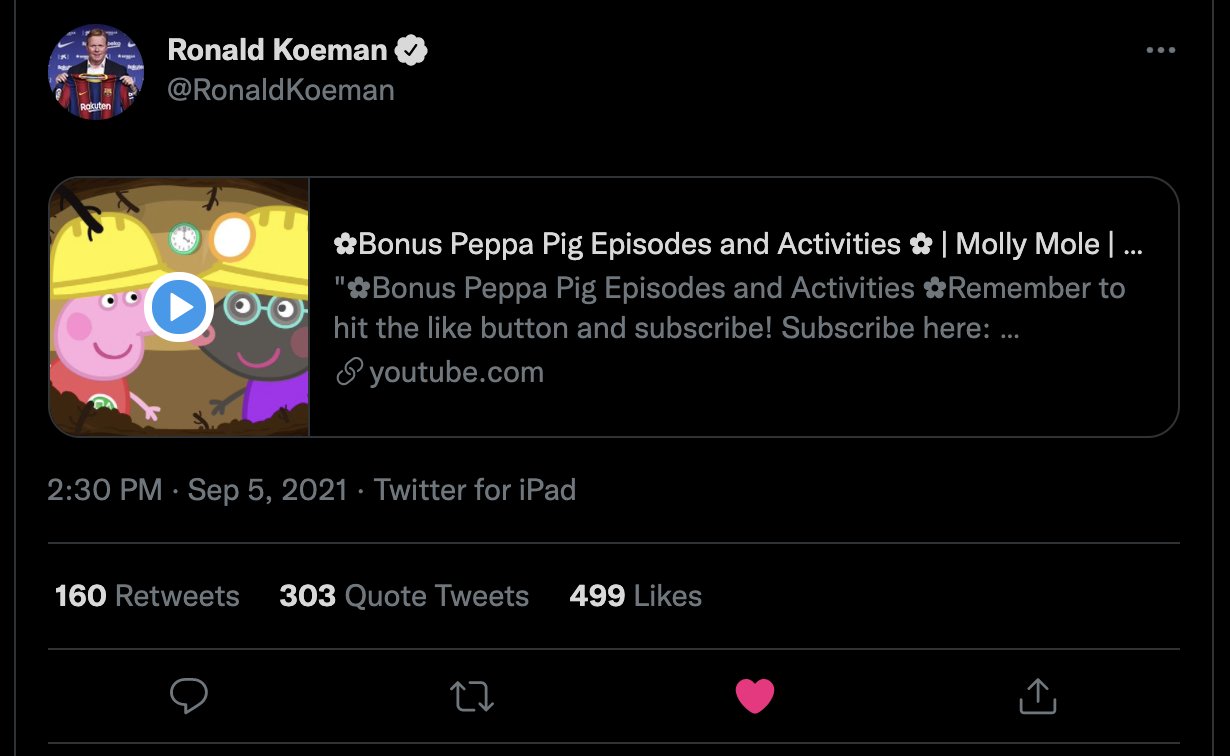The width and height of the screenshot is (1230, 756).
Task: Click the chain link icon beside youtube.com
Action: click(x=348, y=373)
